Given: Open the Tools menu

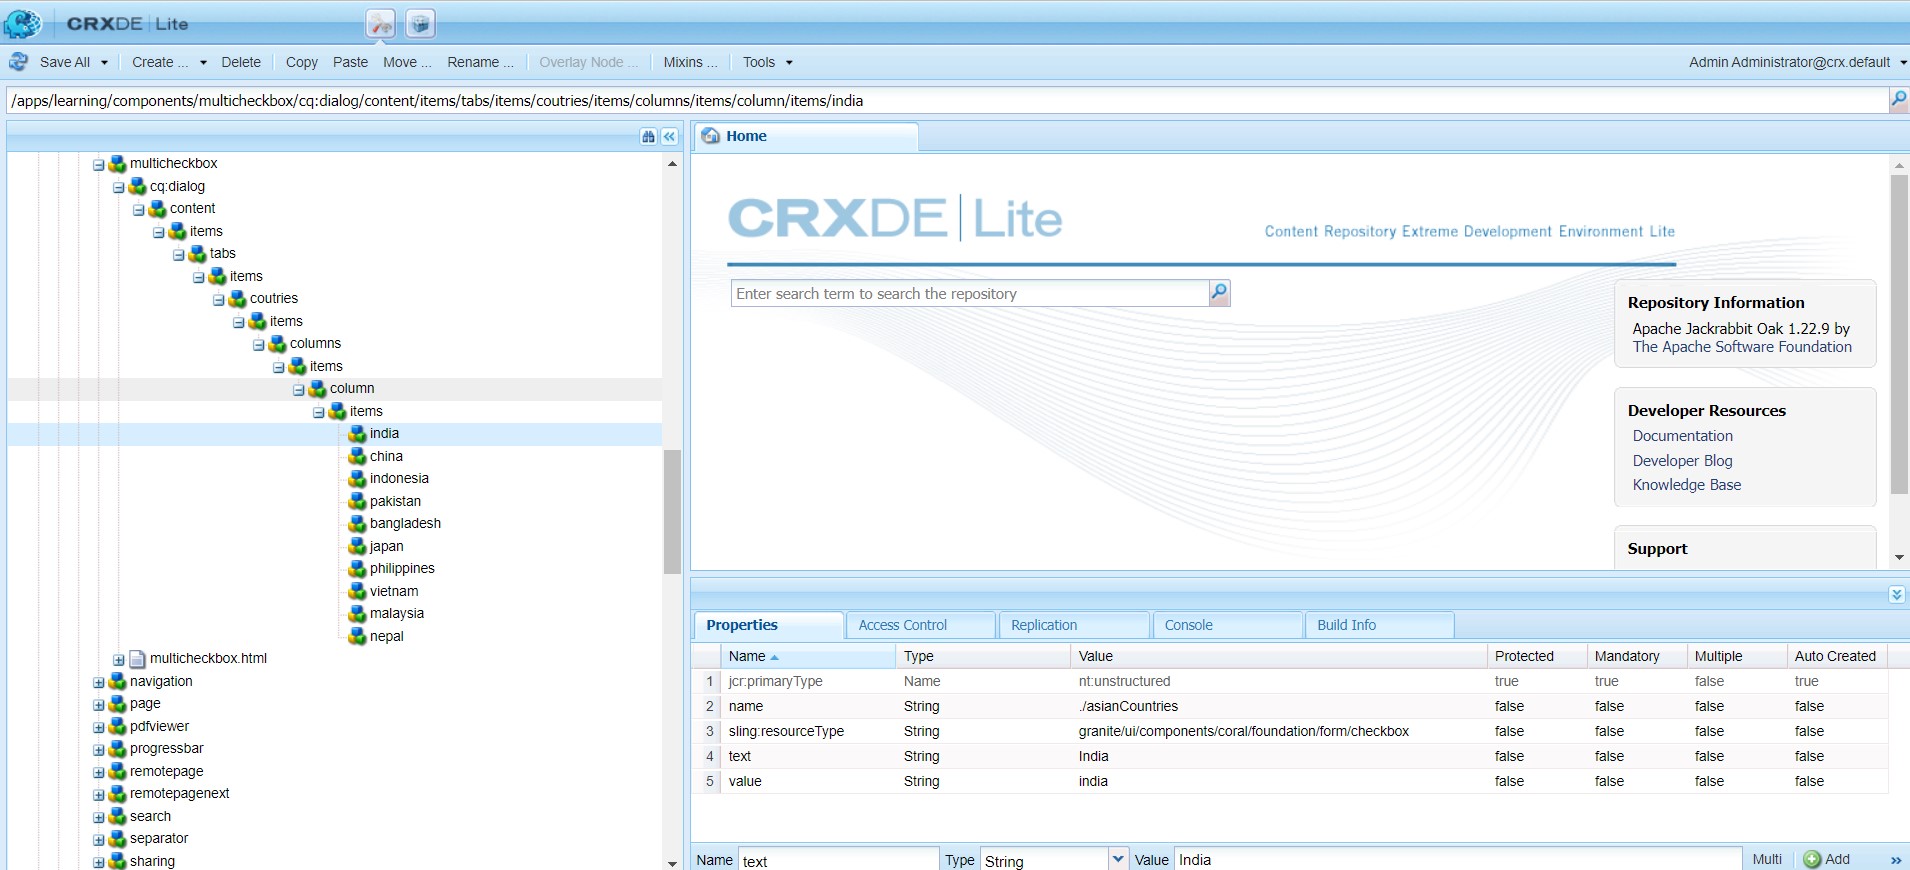Looking at the screenshot, I should coord(767,62).
